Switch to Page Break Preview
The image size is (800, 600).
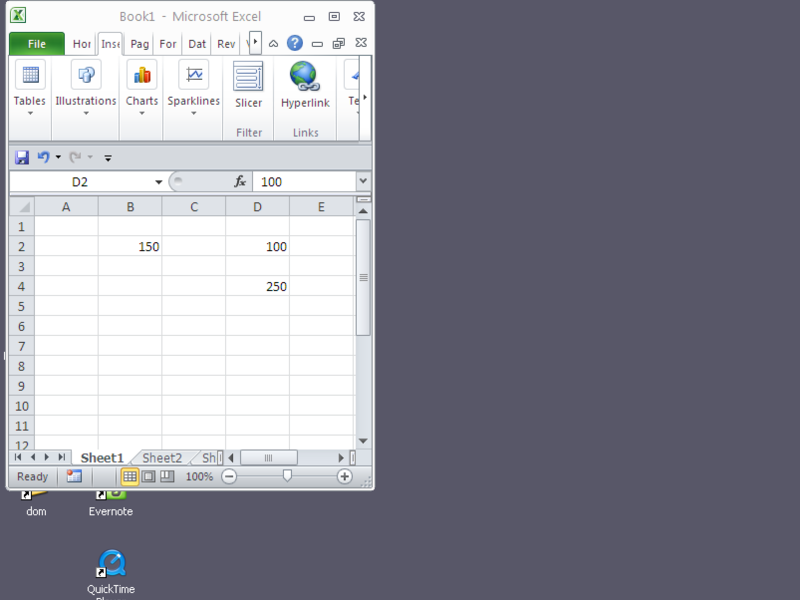[x=167, y=477]
